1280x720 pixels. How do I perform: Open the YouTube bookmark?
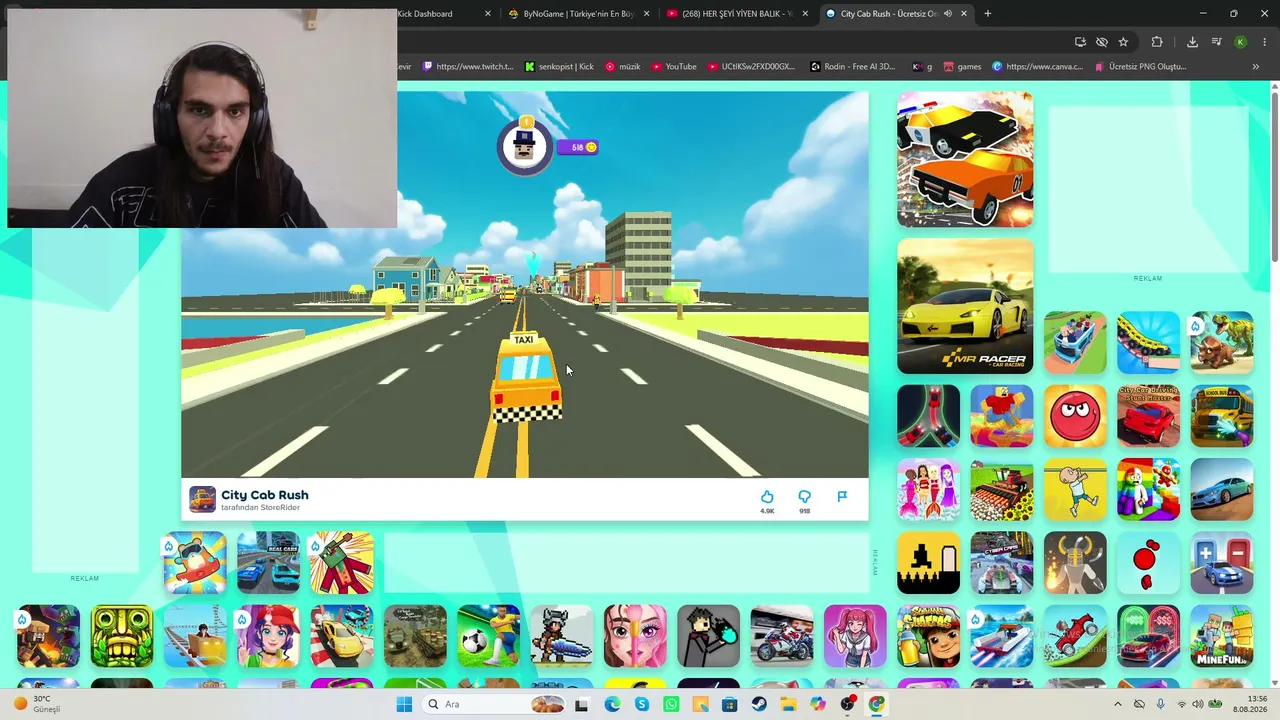tap(674, 67)
